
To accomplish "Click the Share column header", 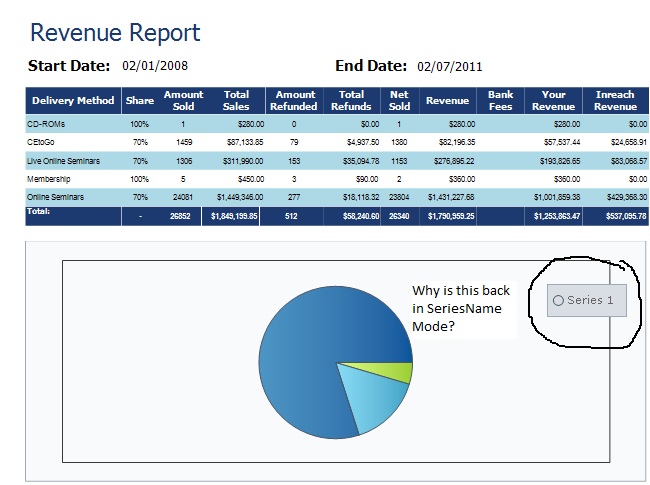I will (x=140, y=100).
